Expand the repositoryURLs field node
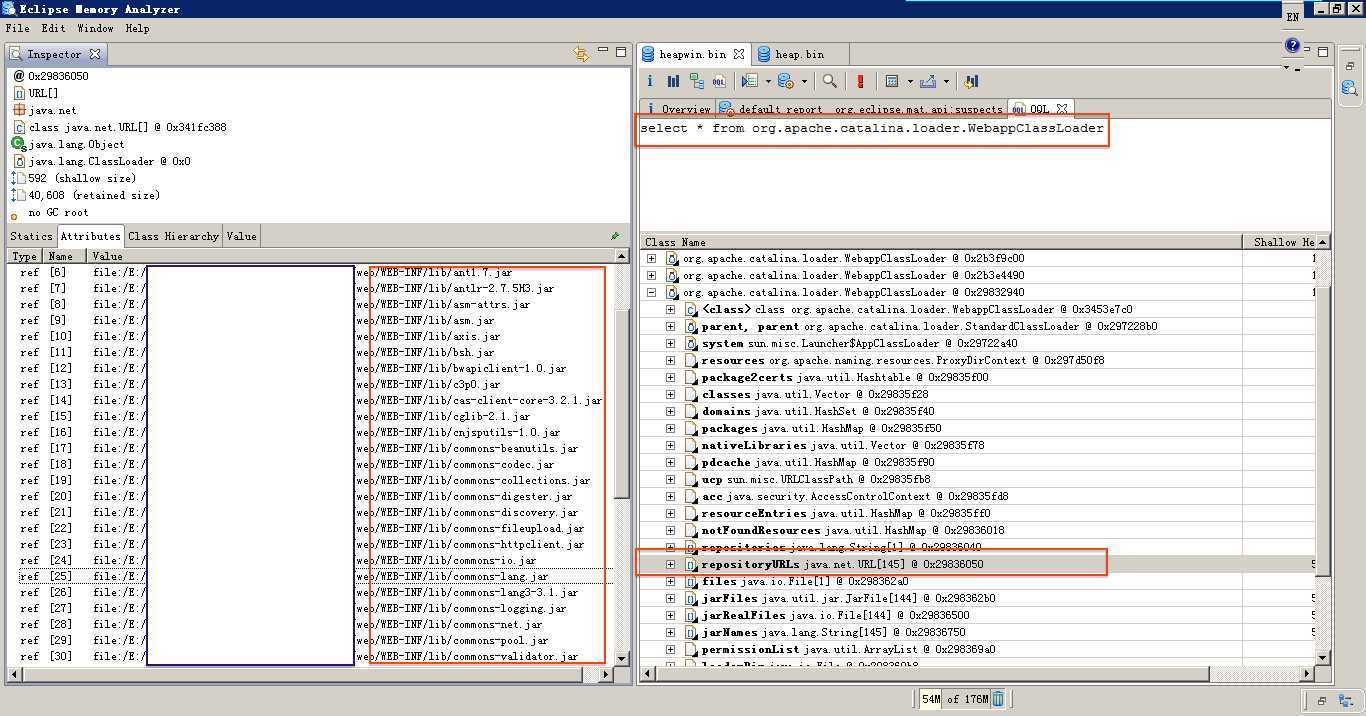The height and width of the screenshot is (716, 1366). 671,564
